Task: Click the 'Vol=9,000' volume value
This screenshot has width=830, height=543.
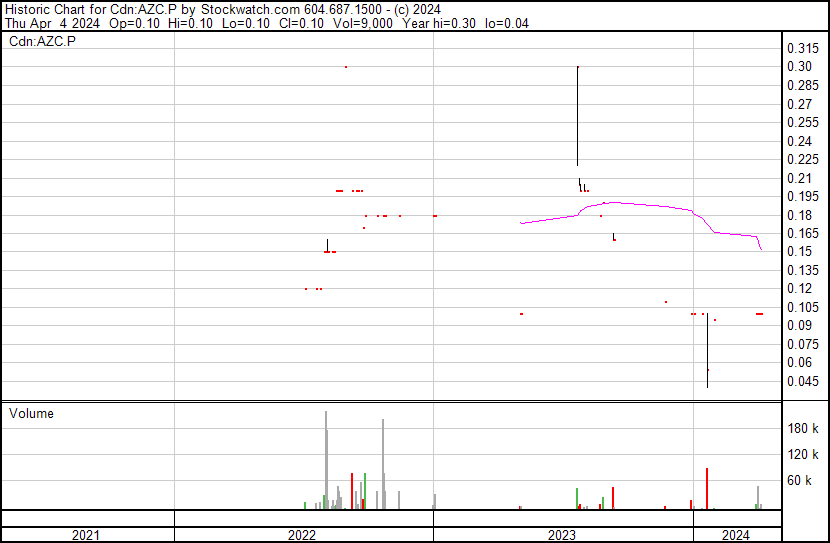Action: coord(363,23)
